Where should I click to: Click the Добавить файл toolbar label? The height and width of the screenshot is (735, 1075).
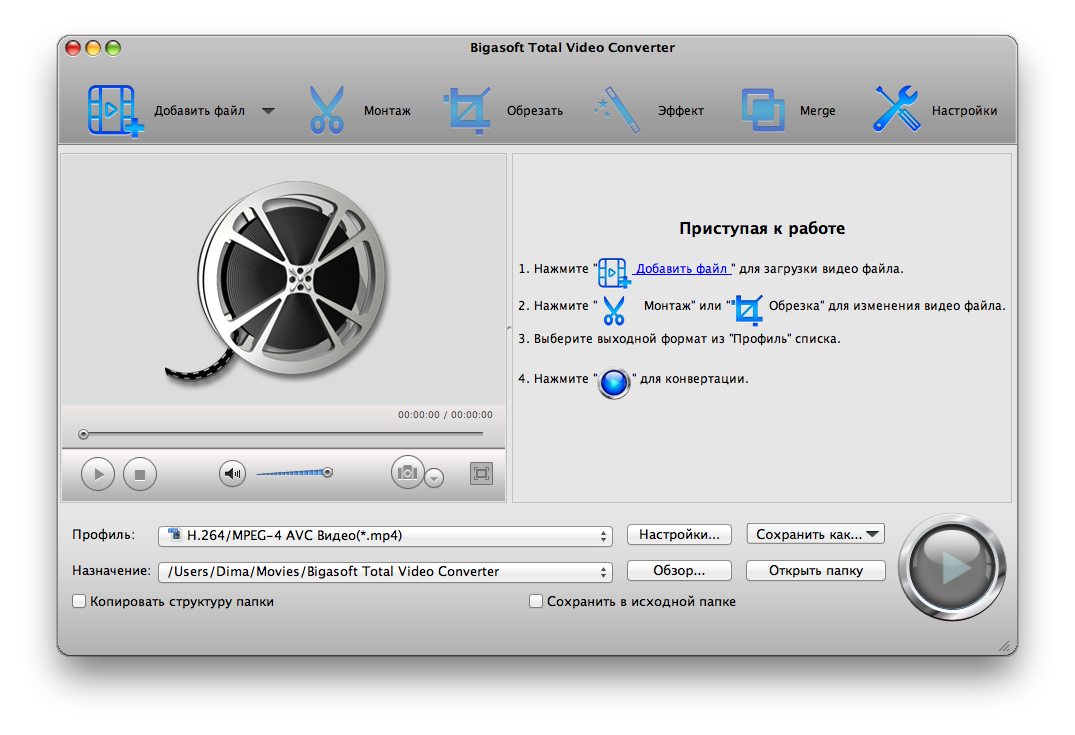click(x=200, y=110)
